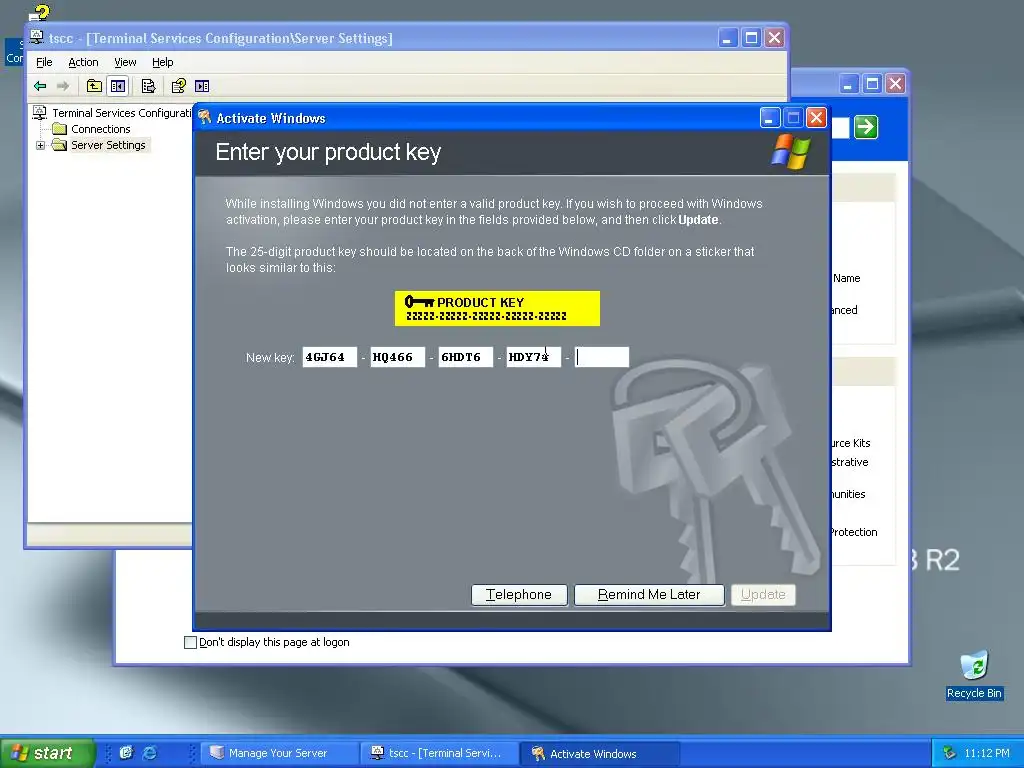Click the second product key field HQ466
Screen dimensions: 1024x768
398,357
